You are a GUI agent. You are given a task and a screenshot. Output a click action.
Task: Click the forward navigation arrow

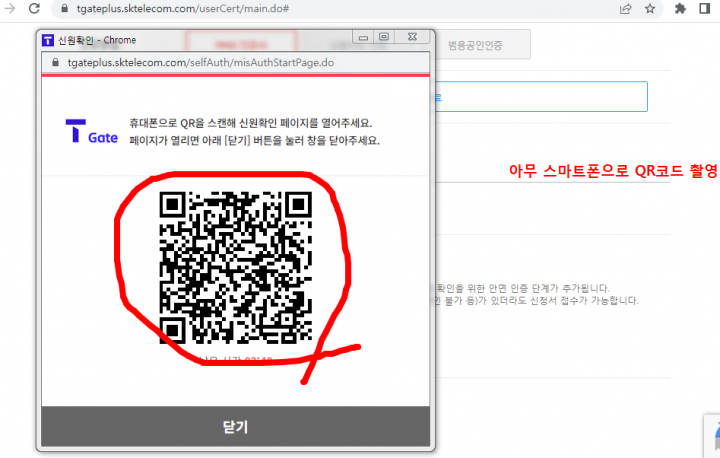pos(10,8)
